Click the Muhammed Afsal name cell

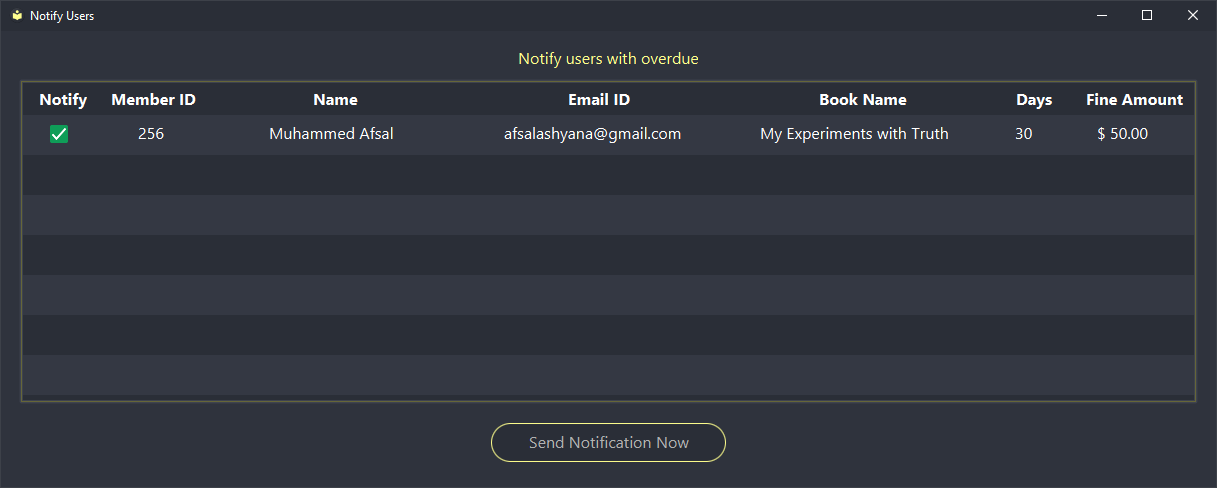331,134
